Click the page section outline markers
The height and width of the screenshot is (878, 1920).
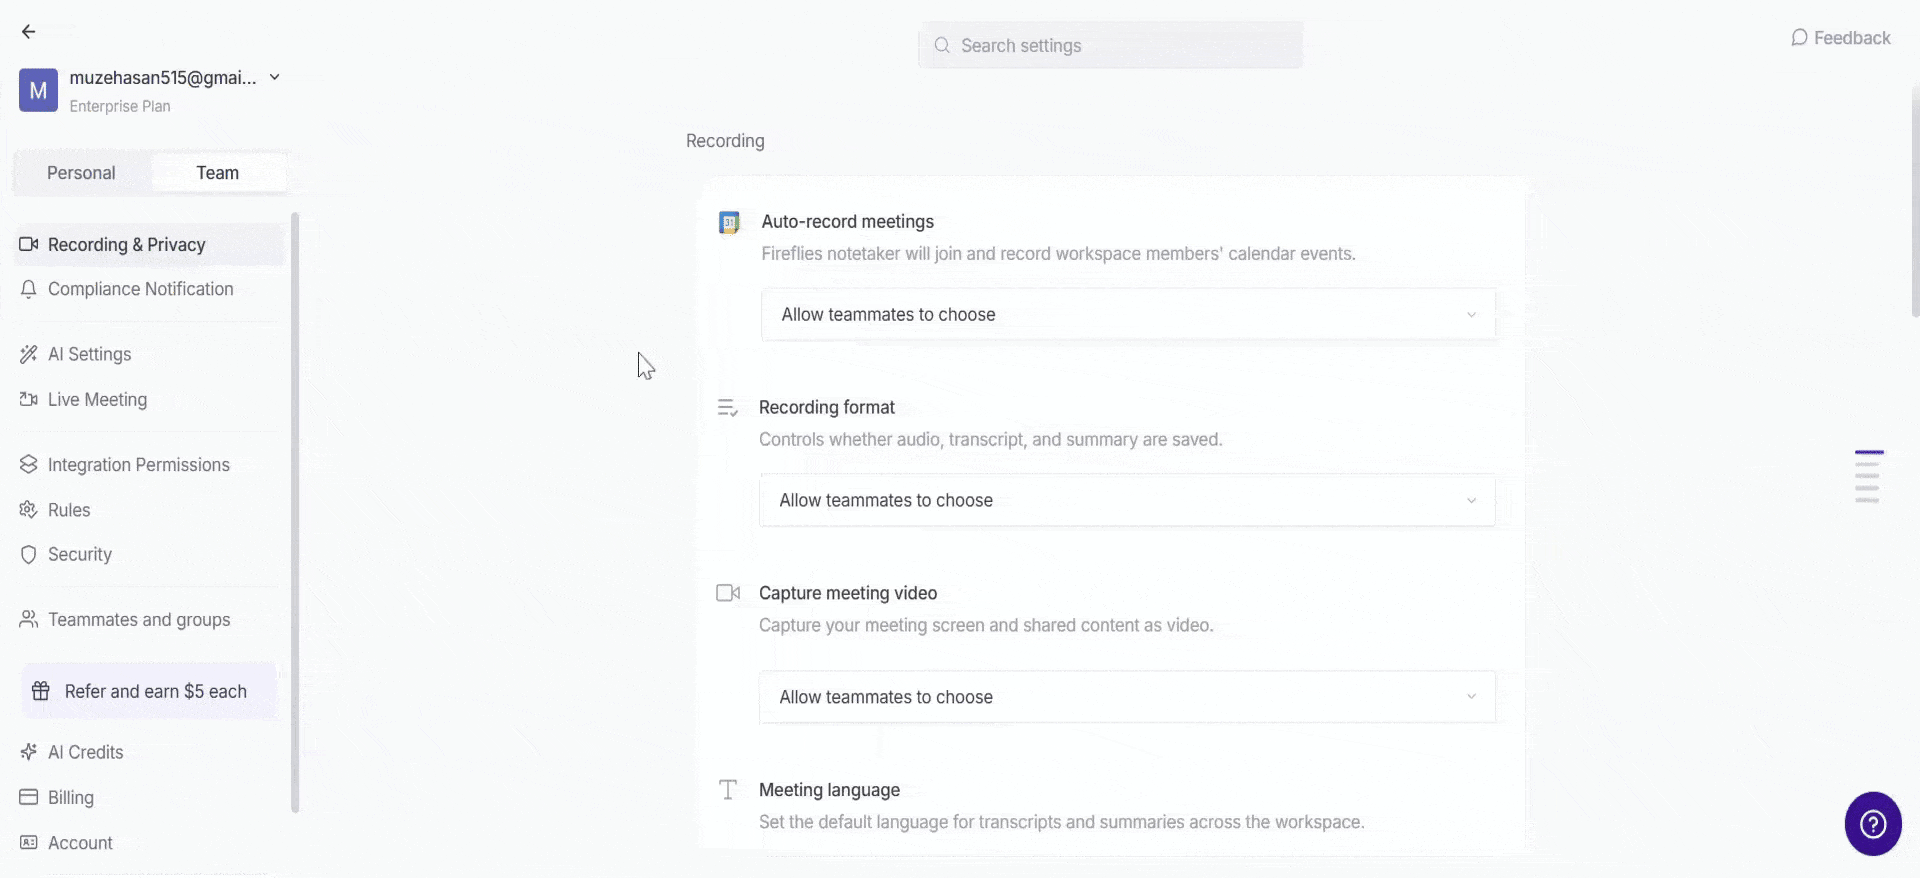tap(1868, 477)
